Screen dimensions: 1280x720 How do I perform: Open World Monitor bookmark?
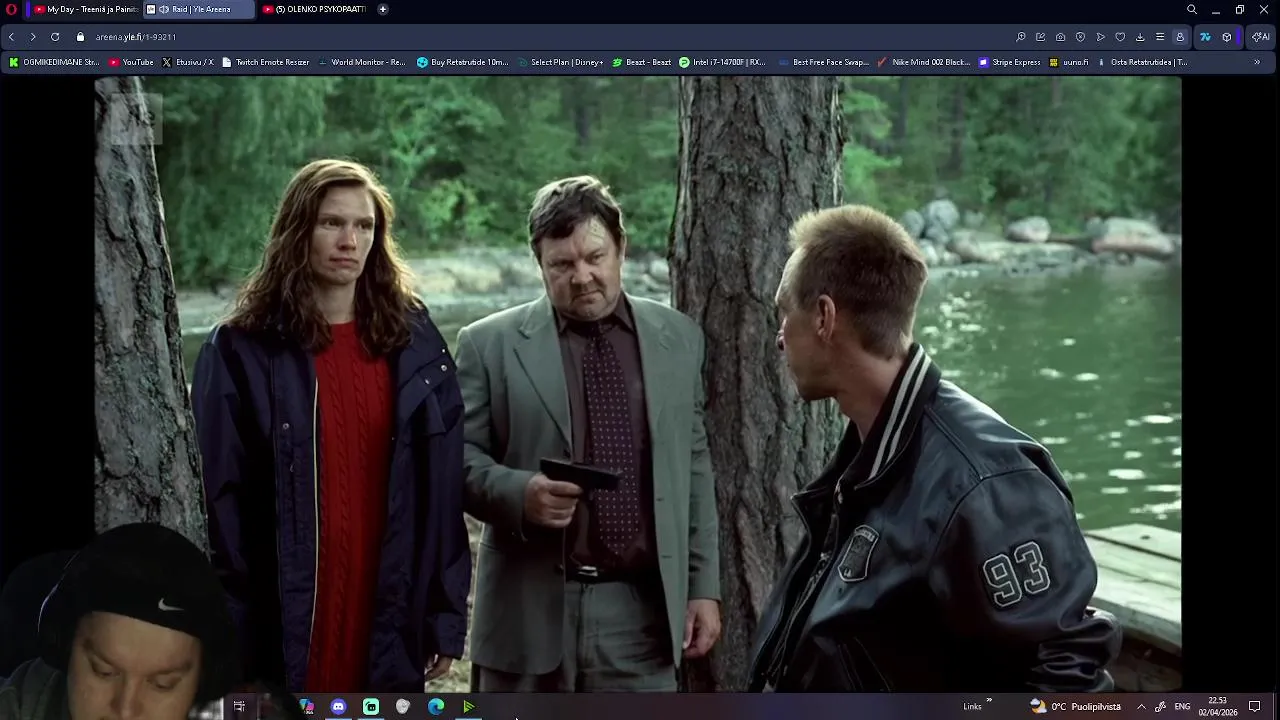[x=361, y=62]
